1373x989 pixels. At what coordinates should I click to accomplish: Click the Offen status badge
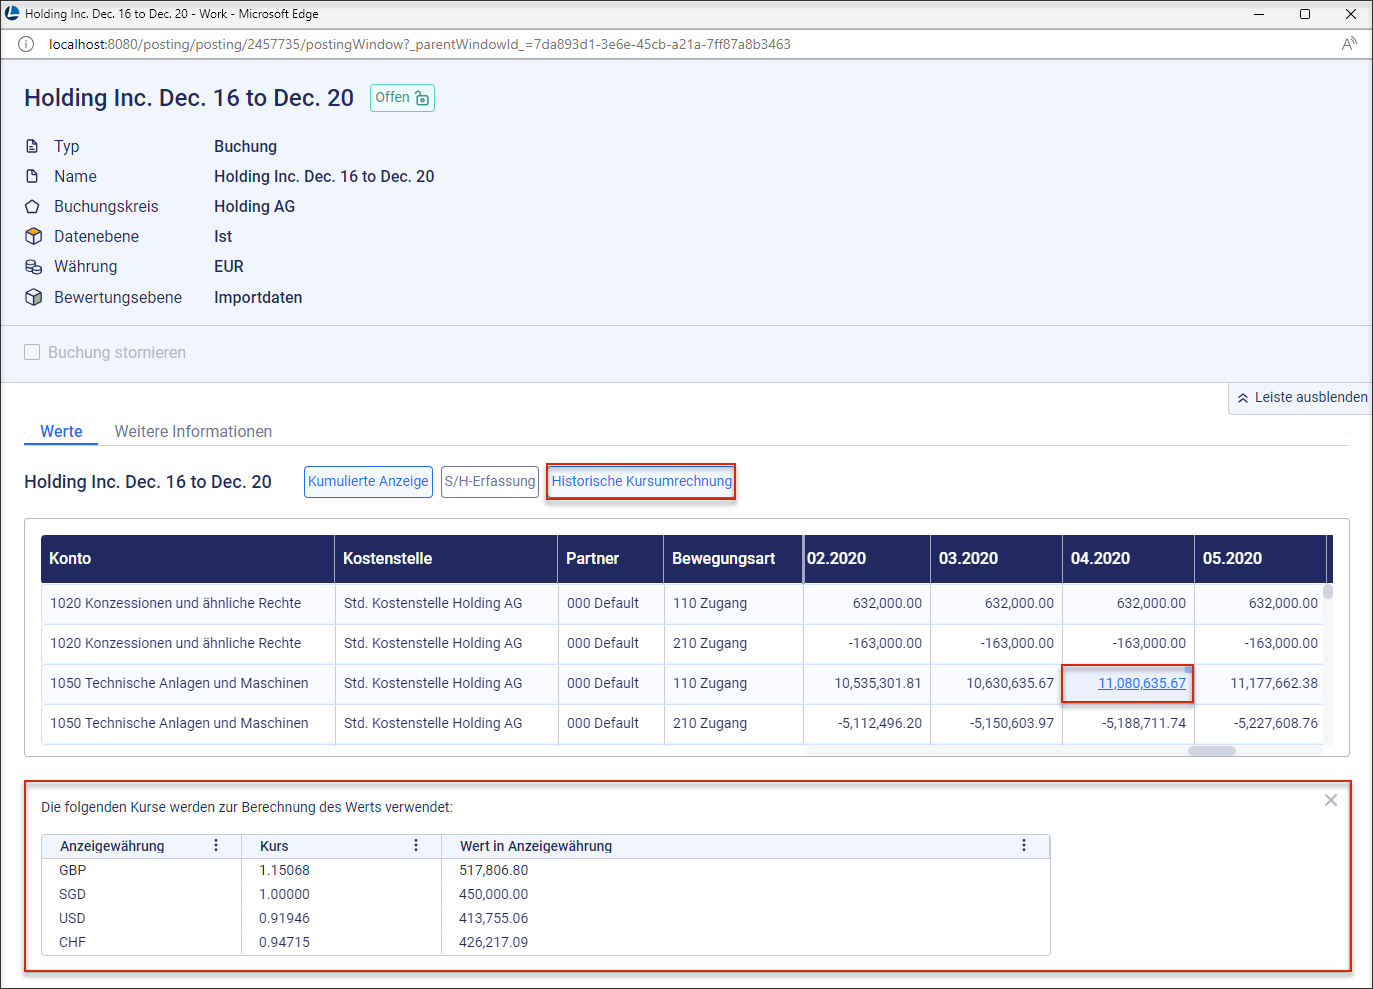402,98
